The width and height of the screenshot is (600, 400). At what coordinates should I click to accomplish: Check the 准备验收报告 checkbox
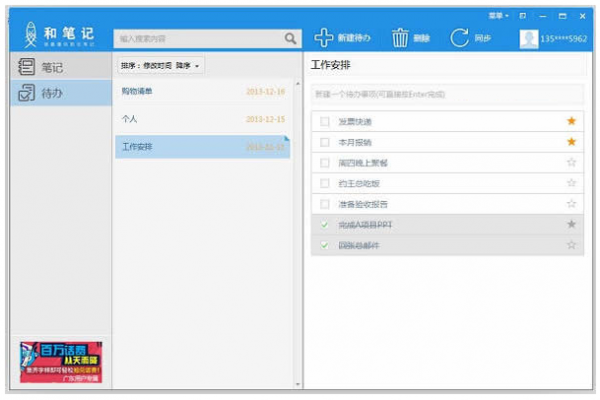[324, 204]
